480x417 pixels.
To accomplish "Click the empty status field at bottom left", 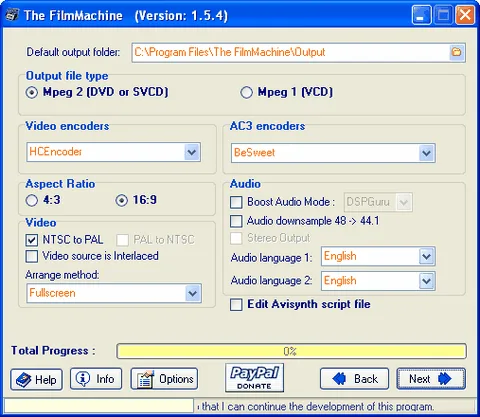I will pos(99,406).
